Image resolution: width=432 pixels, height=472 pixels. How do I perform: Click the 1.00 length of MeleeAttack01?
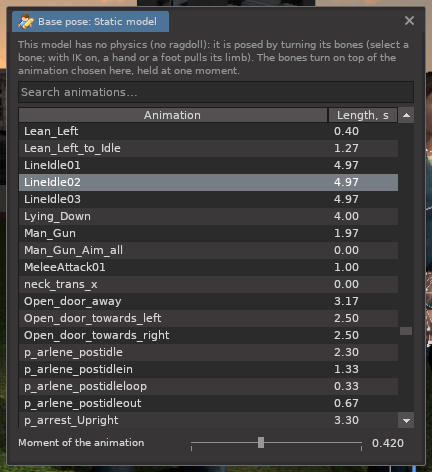[346, 267]
